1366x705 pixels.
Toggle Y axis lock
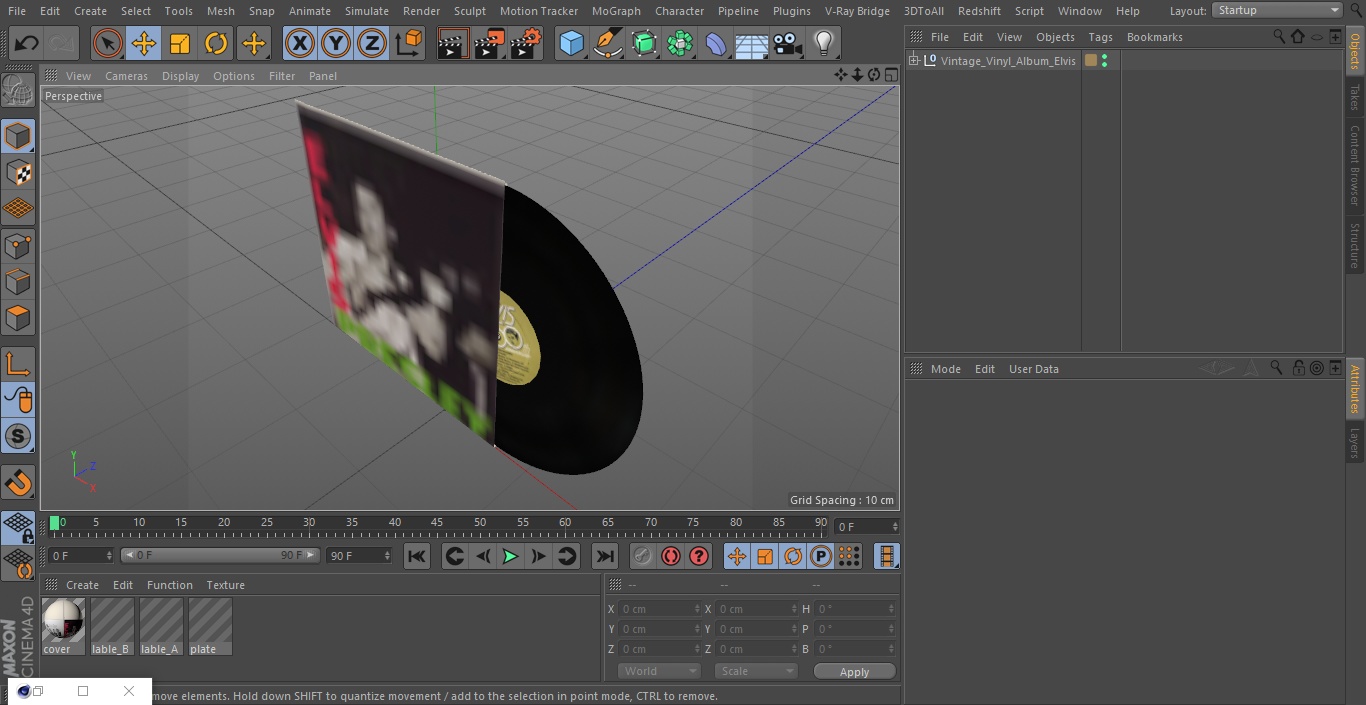pyautogui.click(x=336, y=44)
